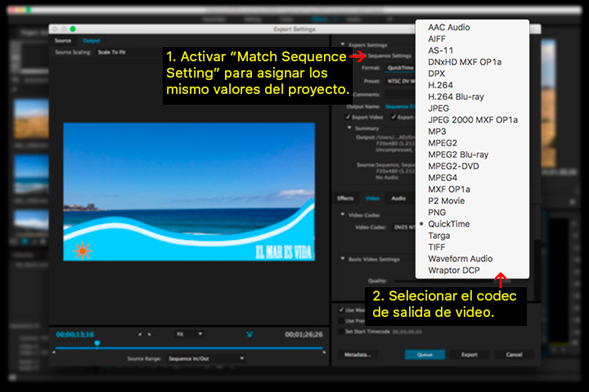Click the Queue button
Image resolution: width=589 pixels, height=392 pixels.
(x=425, y=354)
